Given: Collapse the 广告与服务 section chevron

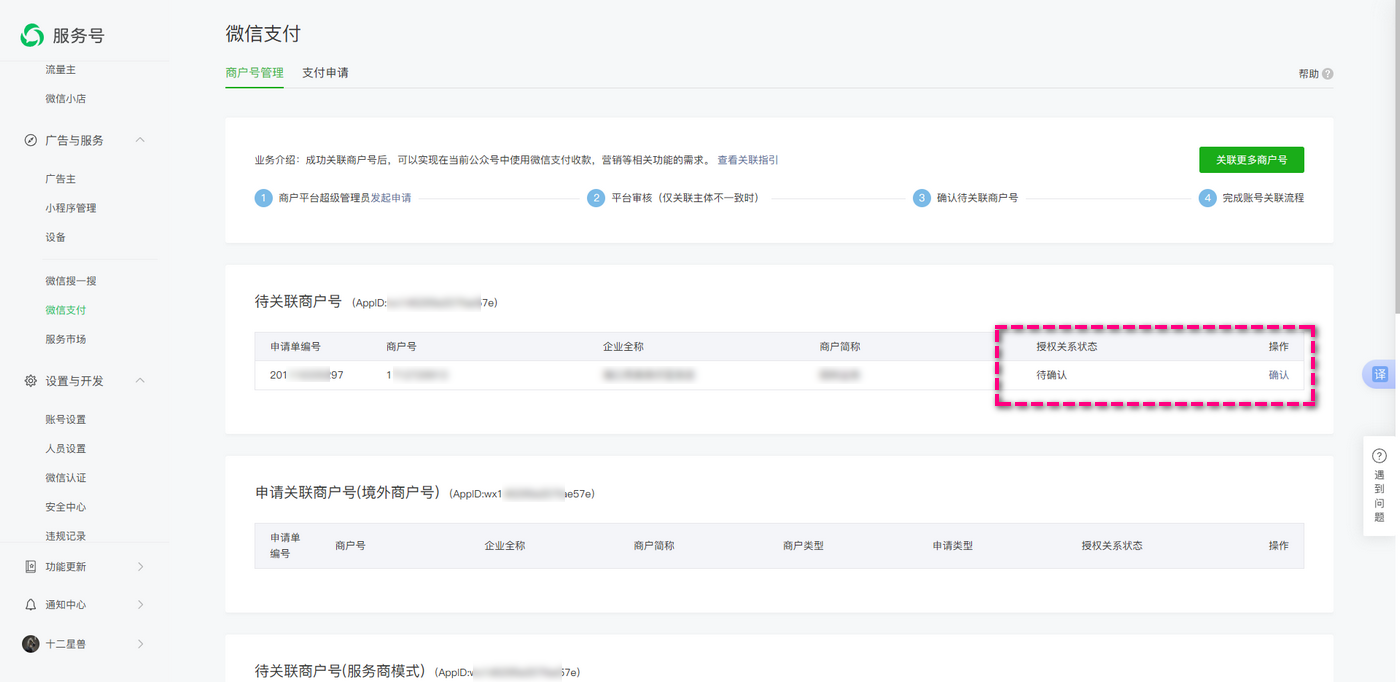Looking at the screenshot, I should pyautogui.click(x=140, y=140).
